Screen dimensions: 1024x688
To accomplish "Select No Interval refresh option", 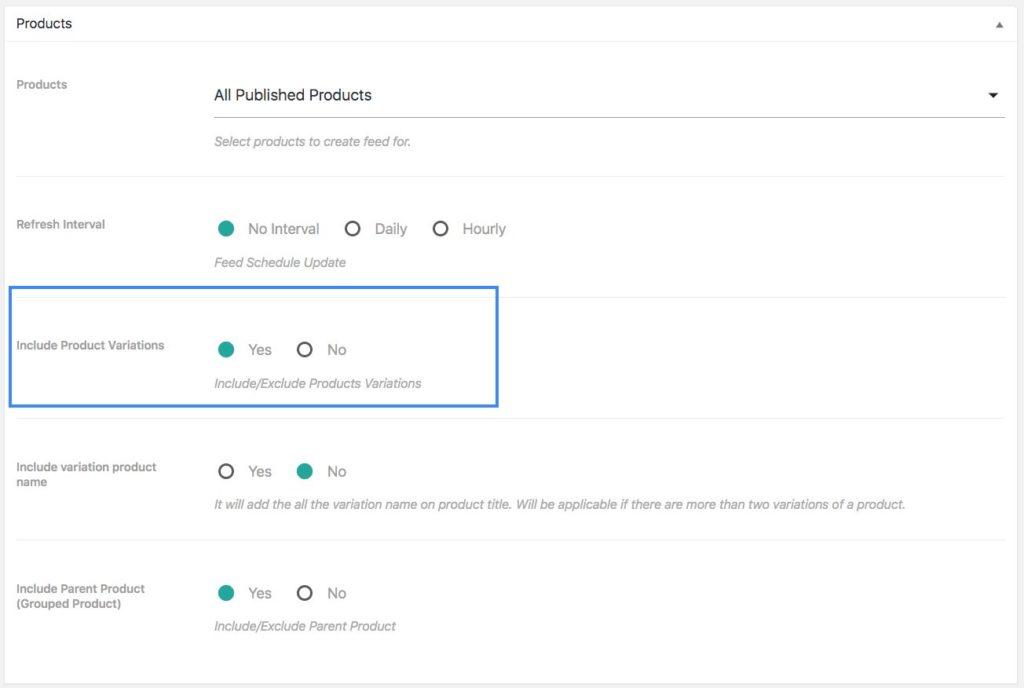I will click(226, 228).
